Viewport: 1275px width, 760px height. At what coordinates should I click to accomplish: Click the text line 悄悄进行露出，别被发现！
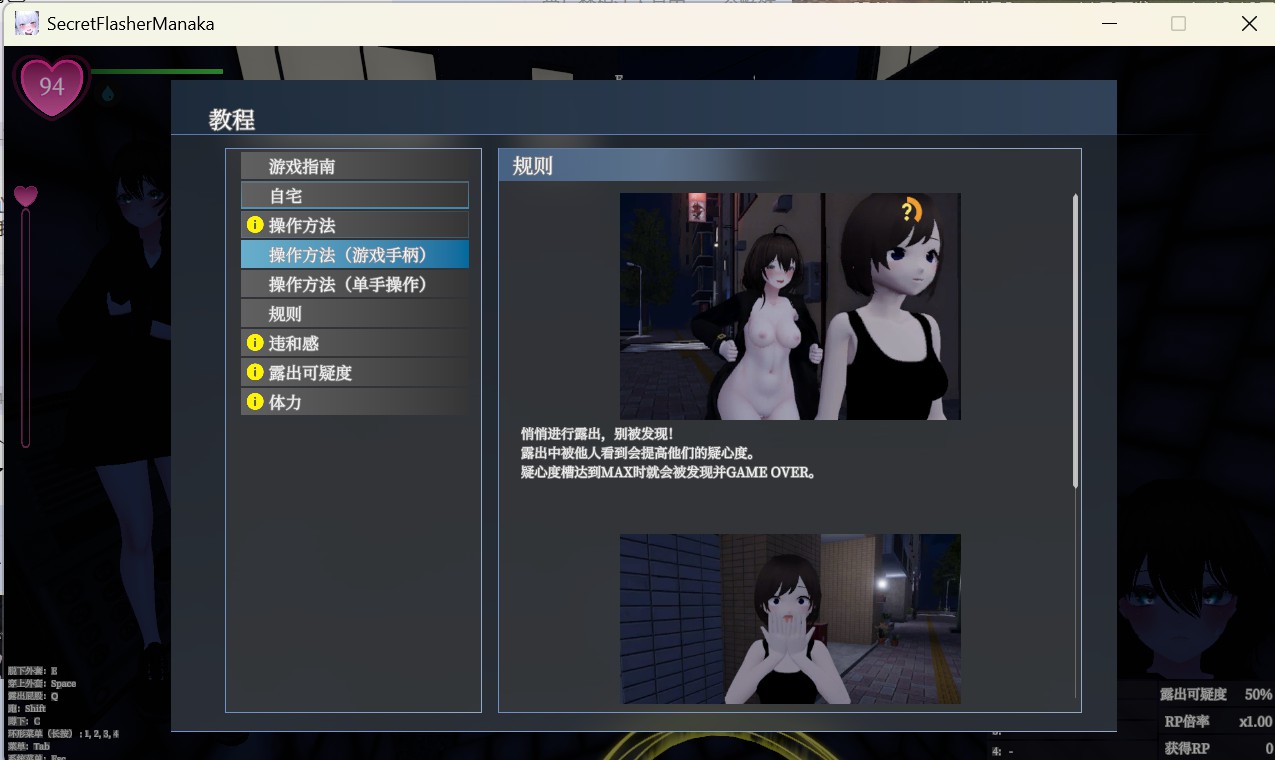[598, 434]
